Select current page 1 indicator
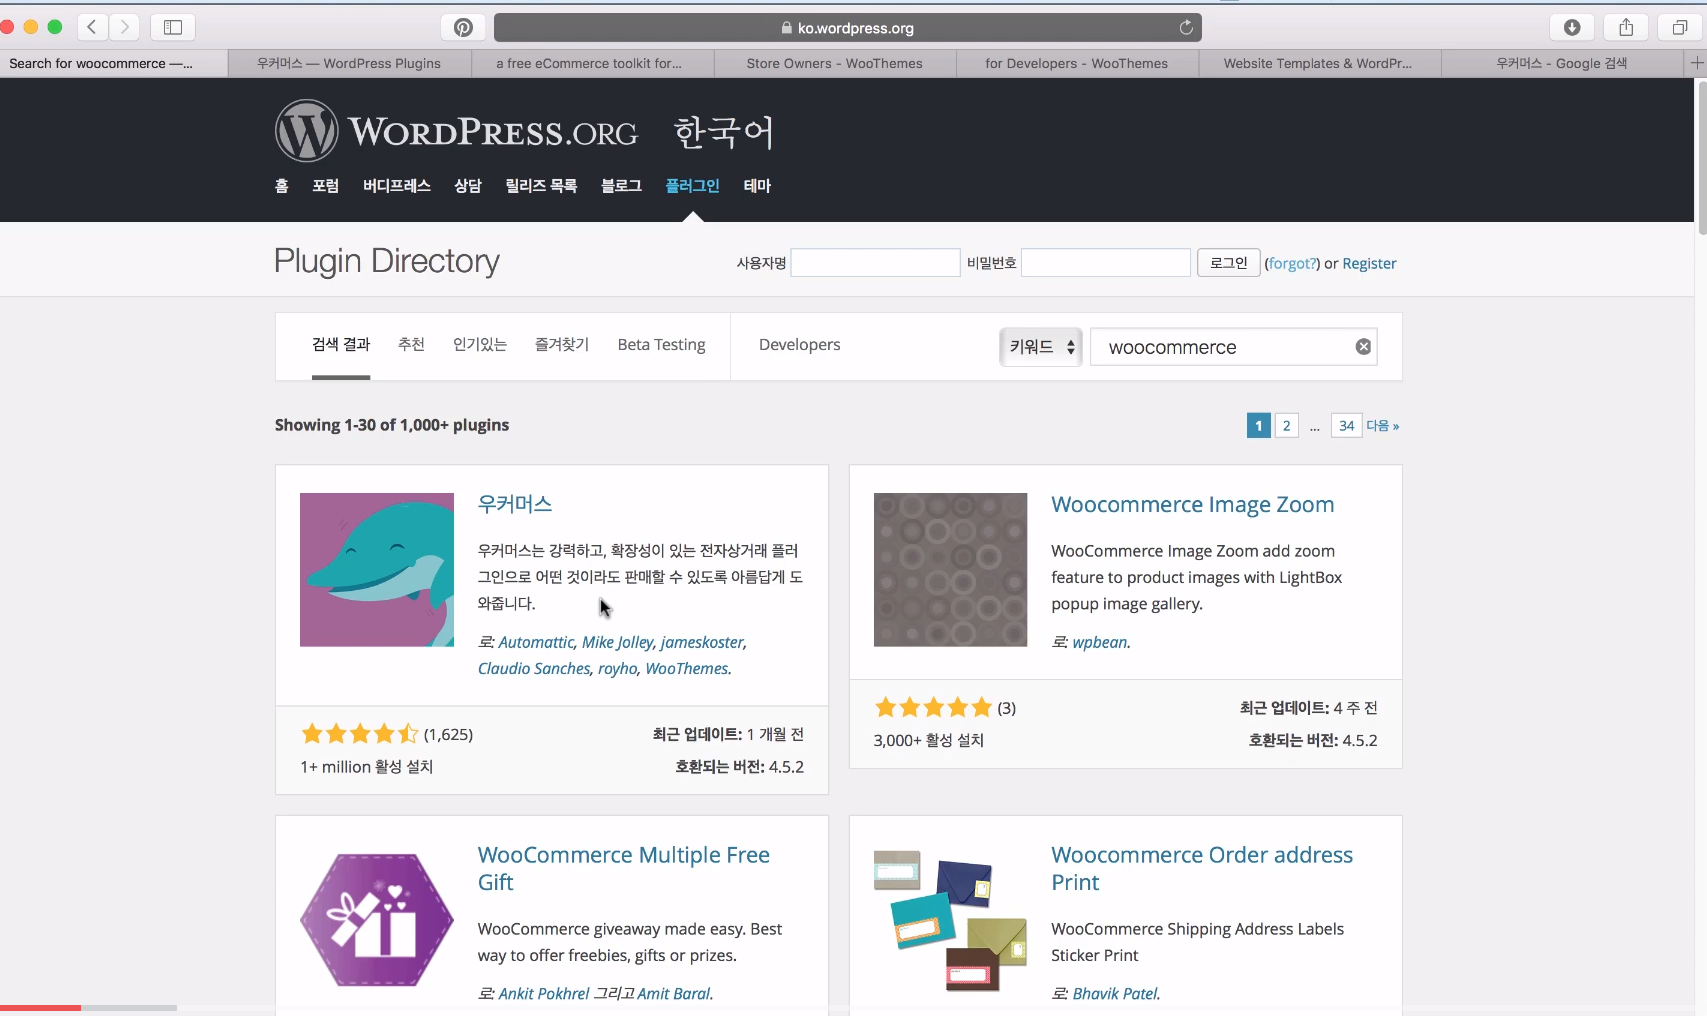 [1259, 426]
